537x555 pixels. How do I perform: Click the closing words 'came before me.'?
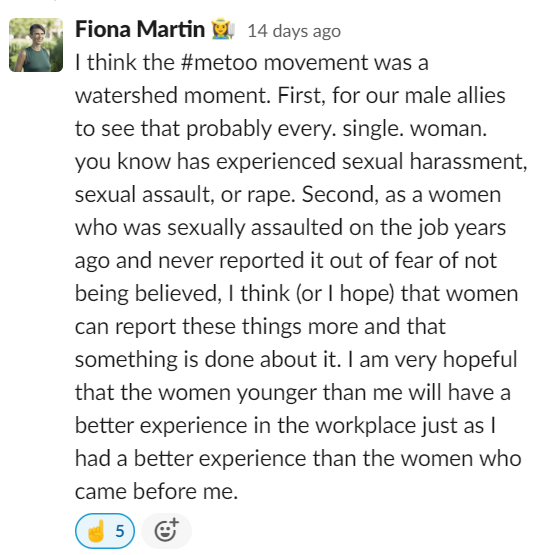click(x=156, y=492)
